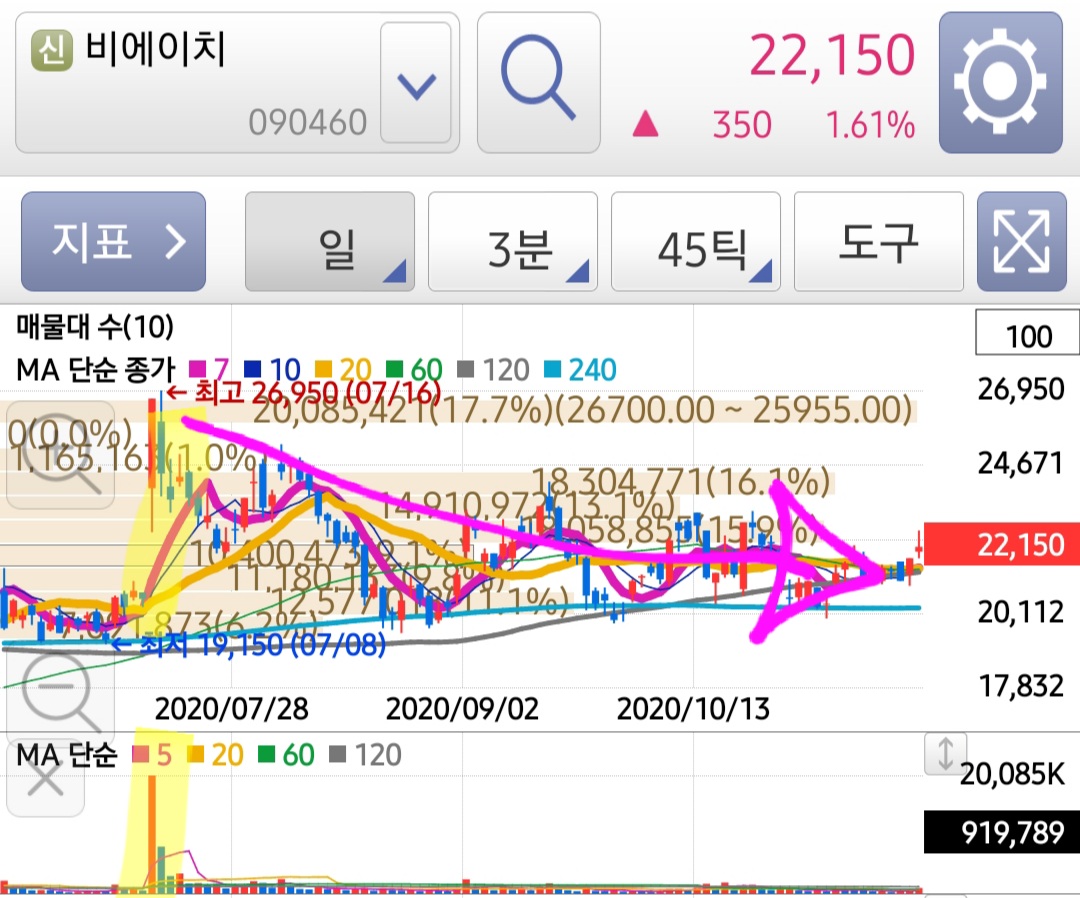1080x898 pixels.
Task: Open the stock search magnifier
Action: (x=539, y=82)
